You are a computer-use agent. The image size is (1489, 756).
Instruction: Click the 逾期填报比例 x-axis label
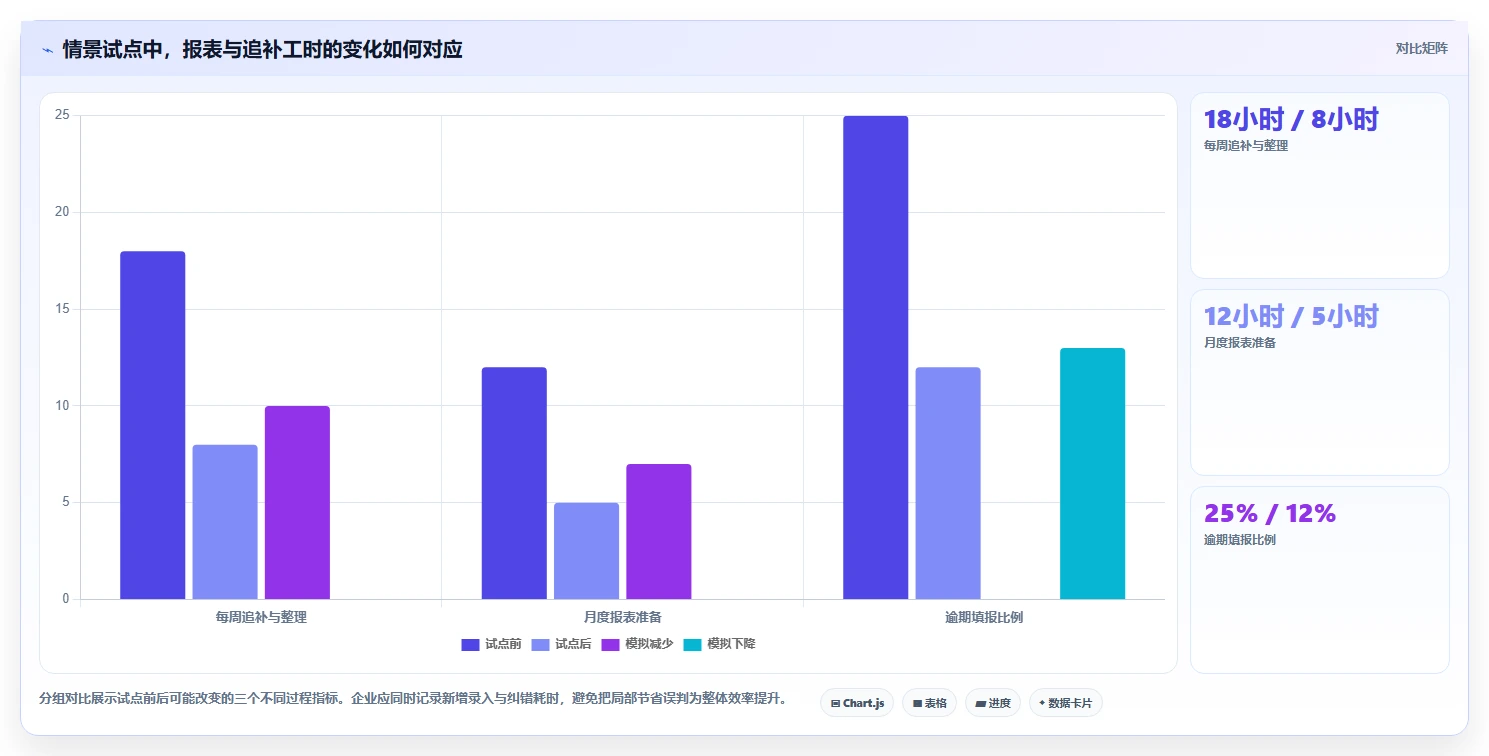pyautogui.click(x=984, y=618)
